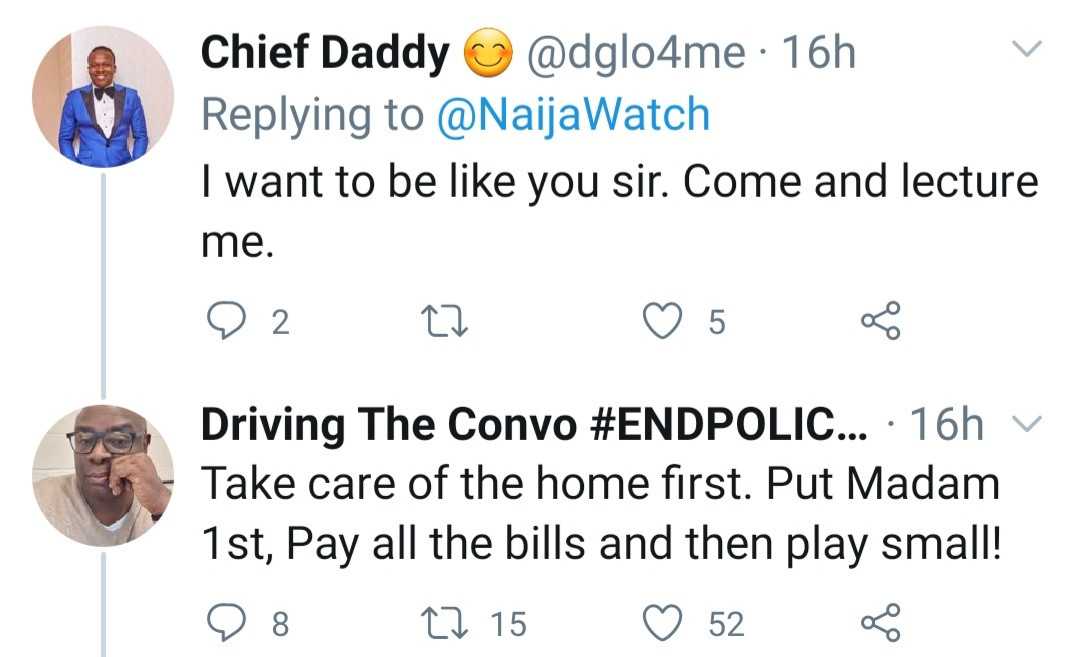This screenshot has width=1080, height=657.
Task: Share Driving The Convo's tweet
Action: point(880,624)
